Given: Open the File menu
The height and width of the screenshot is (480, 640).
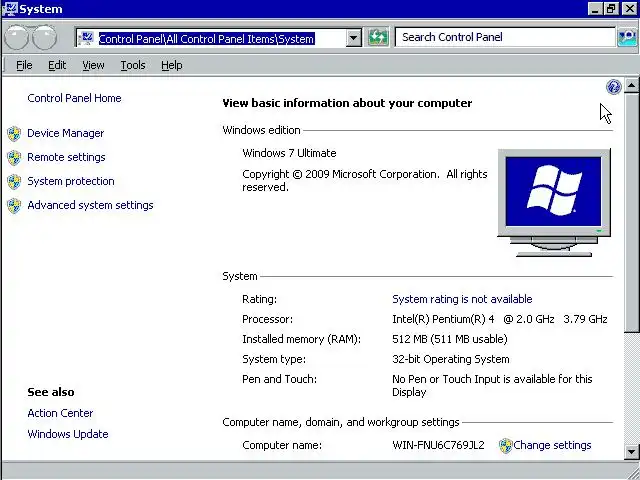Looking at the screenshot, I should coord(24,65).
